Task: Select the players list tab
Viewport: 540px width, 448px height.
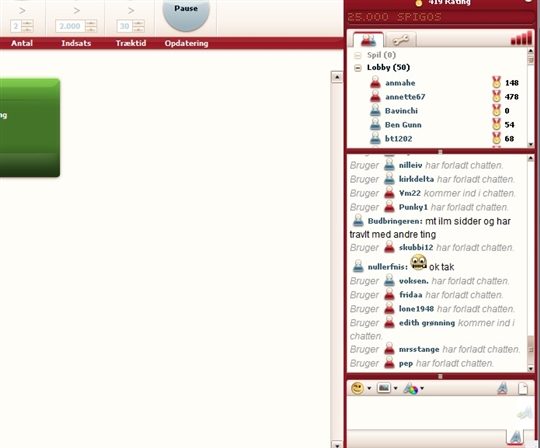Action: (368, 40)
